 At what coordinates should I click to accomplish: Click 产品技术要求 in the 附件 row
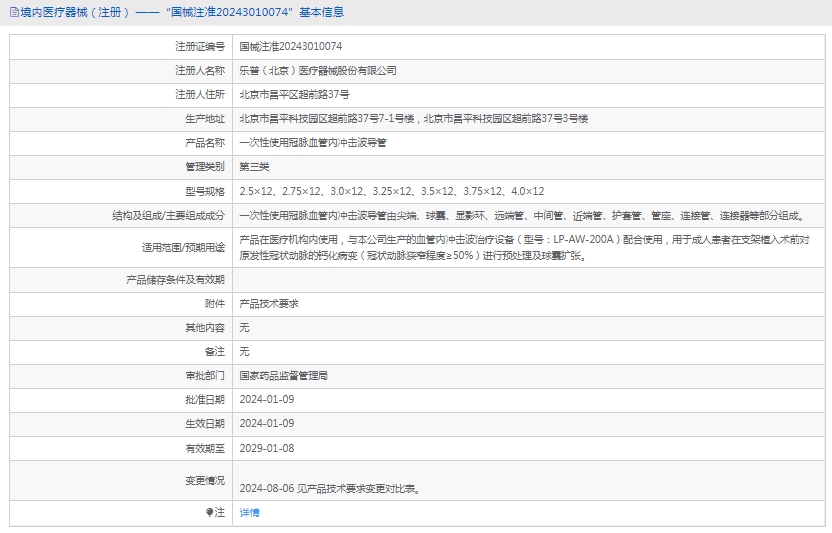point(269,303)
